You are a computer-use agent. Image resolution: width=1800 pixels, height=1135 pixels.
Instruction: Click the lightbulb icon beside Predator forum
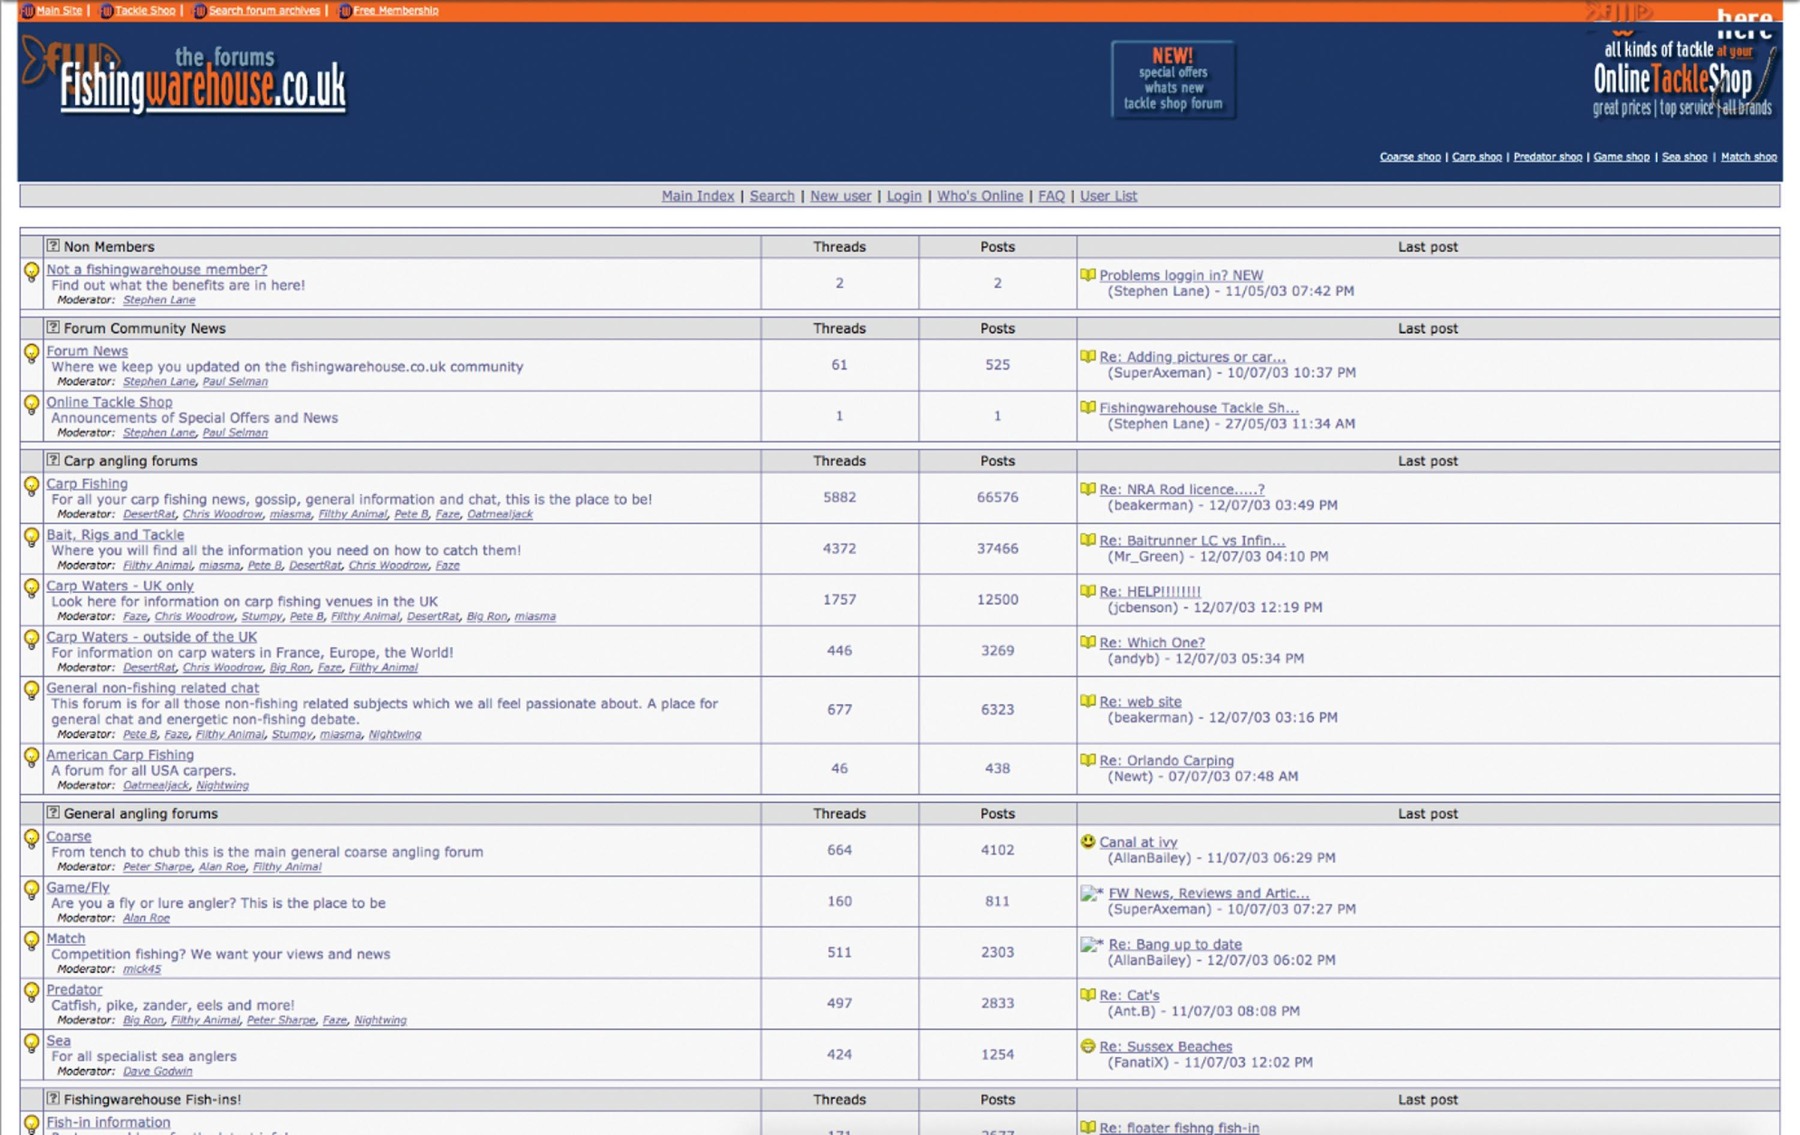coord(32,992)
